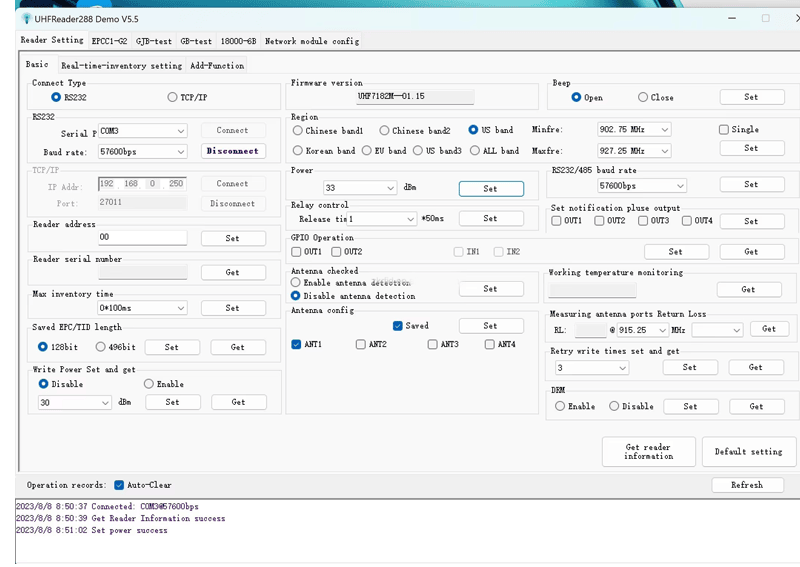Minimize the UHFReader288 Demo window
This screenshot has width=800, height=567.
coord(732,18)
